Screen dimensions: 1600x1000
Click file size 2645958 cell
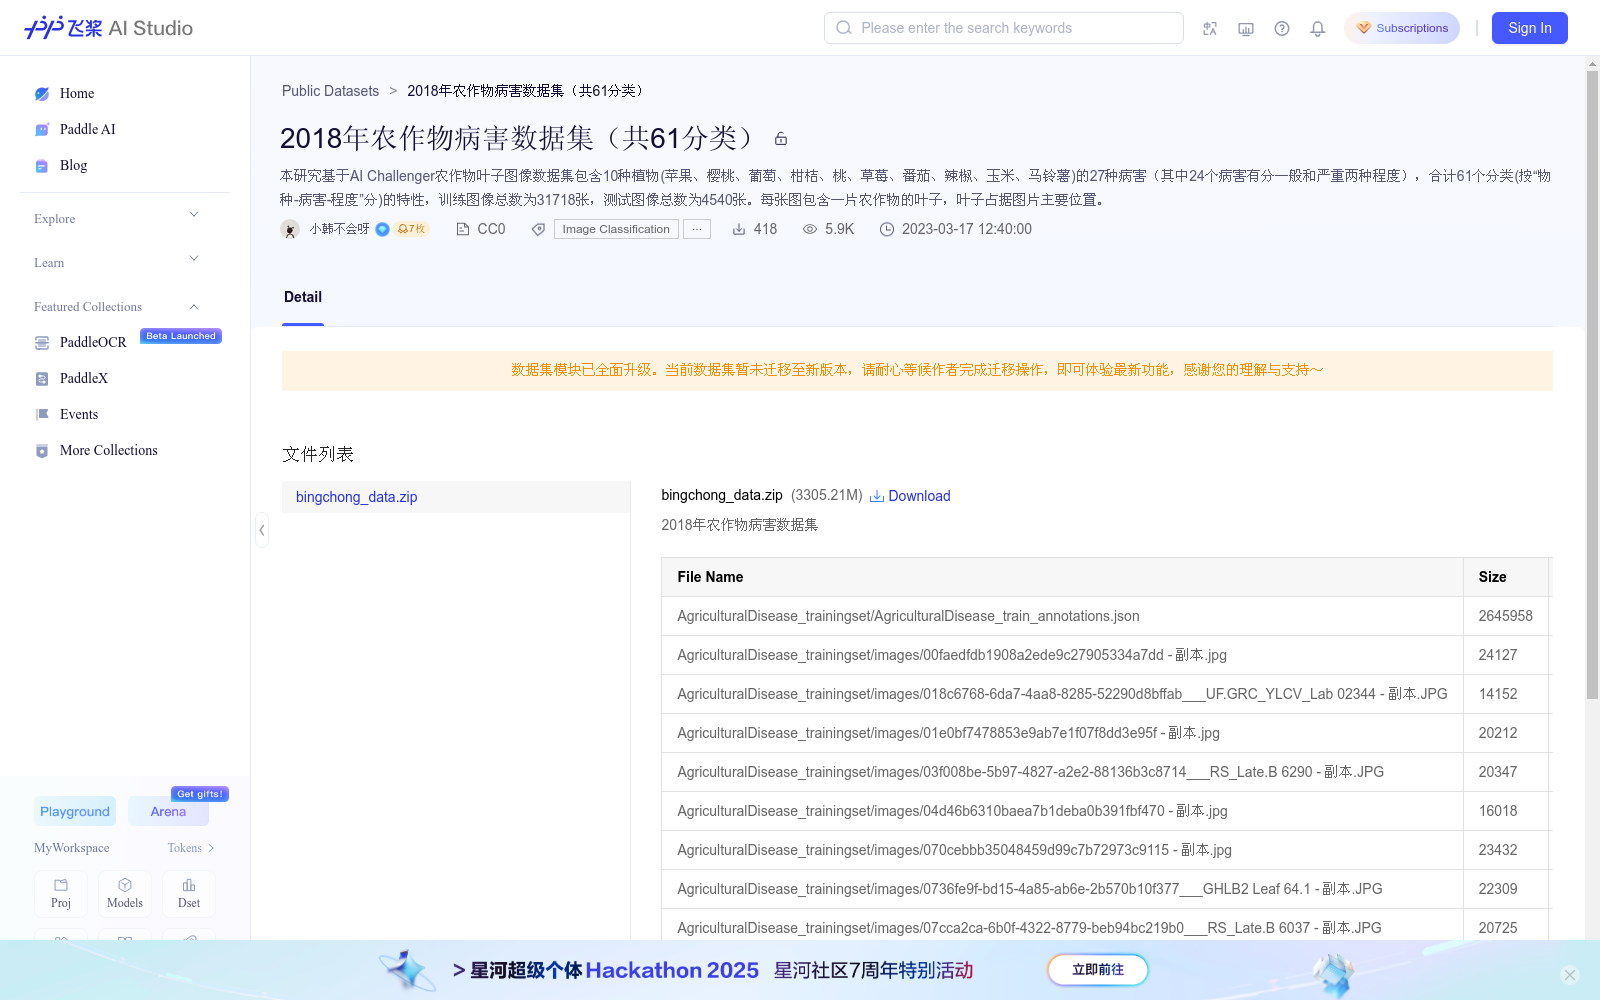tap(1506, 616)
